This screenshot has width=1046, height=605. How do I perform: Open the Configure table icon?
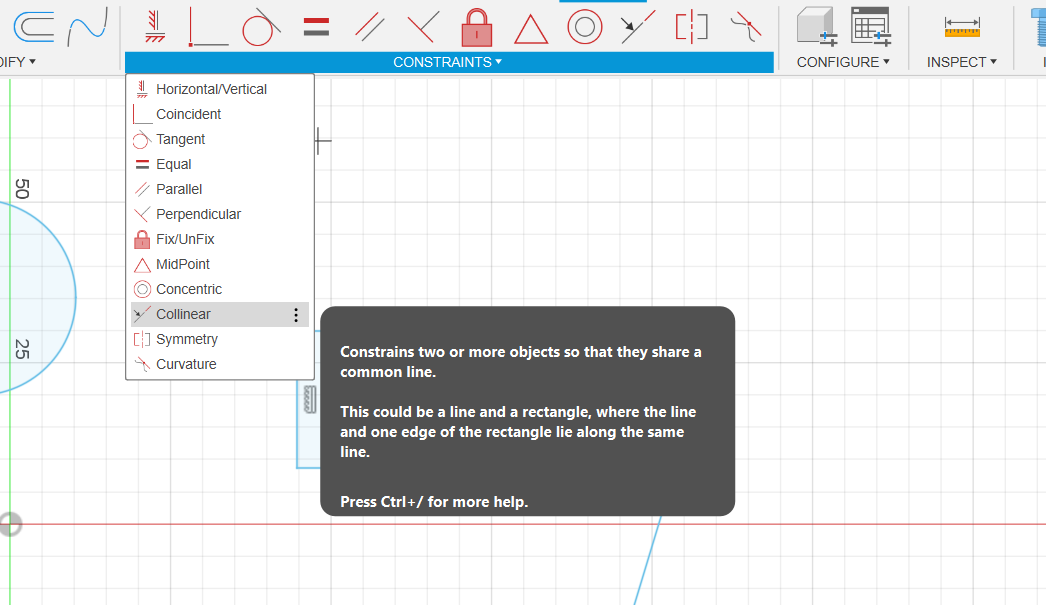point(871,27)
